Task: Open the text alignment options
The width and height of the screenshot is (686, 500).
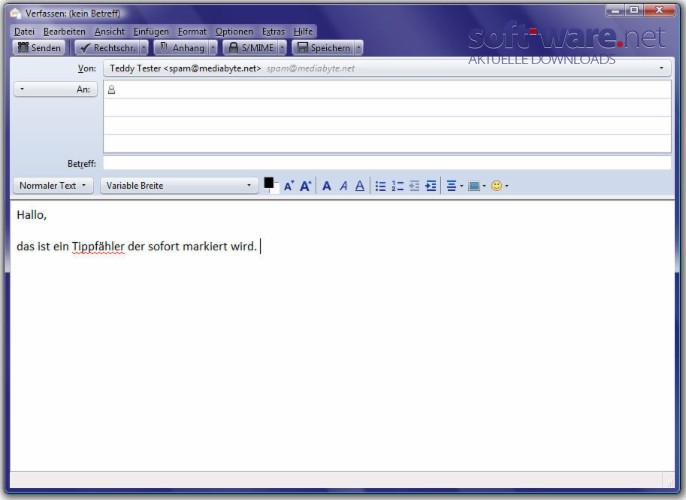Action: tap(455, 186)
